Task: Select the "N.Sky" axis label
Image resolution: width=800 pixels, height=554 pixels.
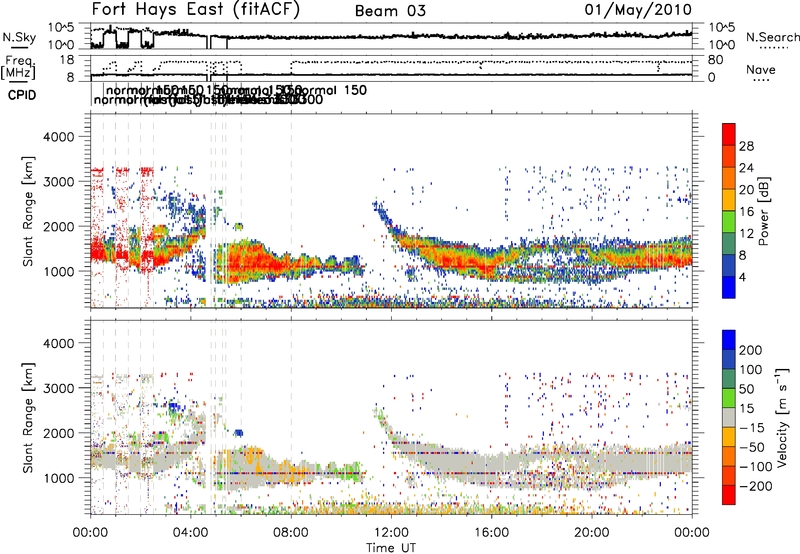Action: tap(19, 37)
